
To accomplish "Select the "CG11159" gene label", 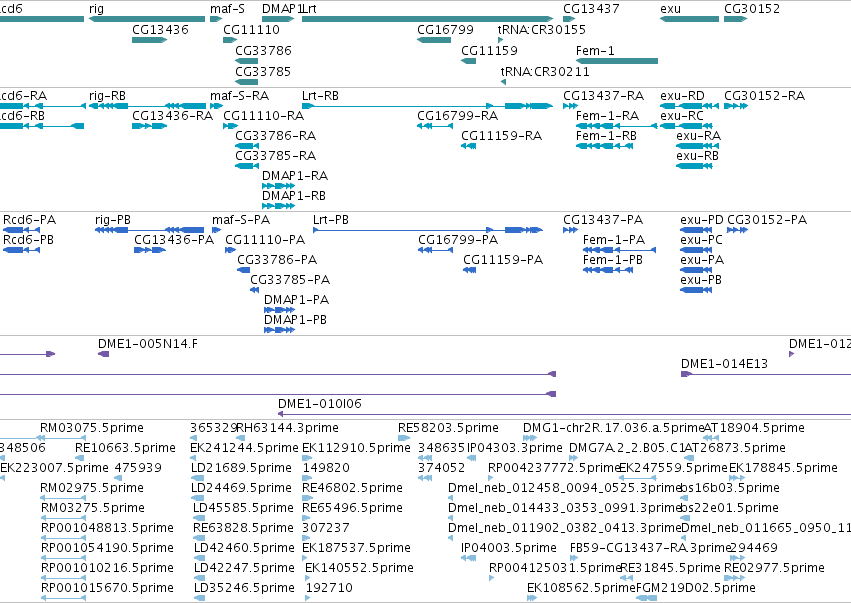I will (489, 50).
